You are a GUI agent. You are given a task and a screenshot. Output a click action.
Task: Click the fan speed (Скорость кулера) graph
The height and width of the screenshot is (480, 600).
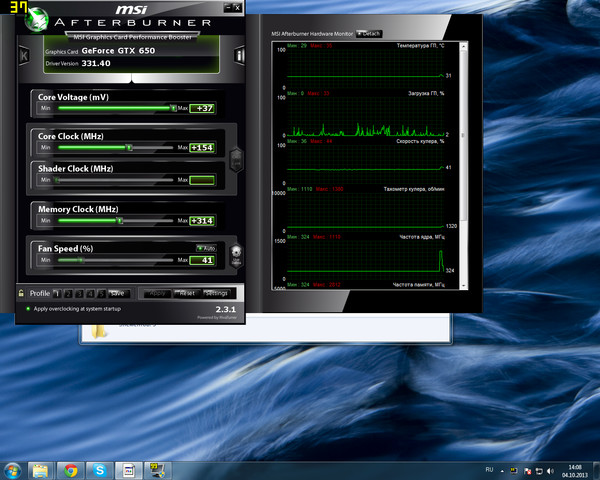coord(365,165)
